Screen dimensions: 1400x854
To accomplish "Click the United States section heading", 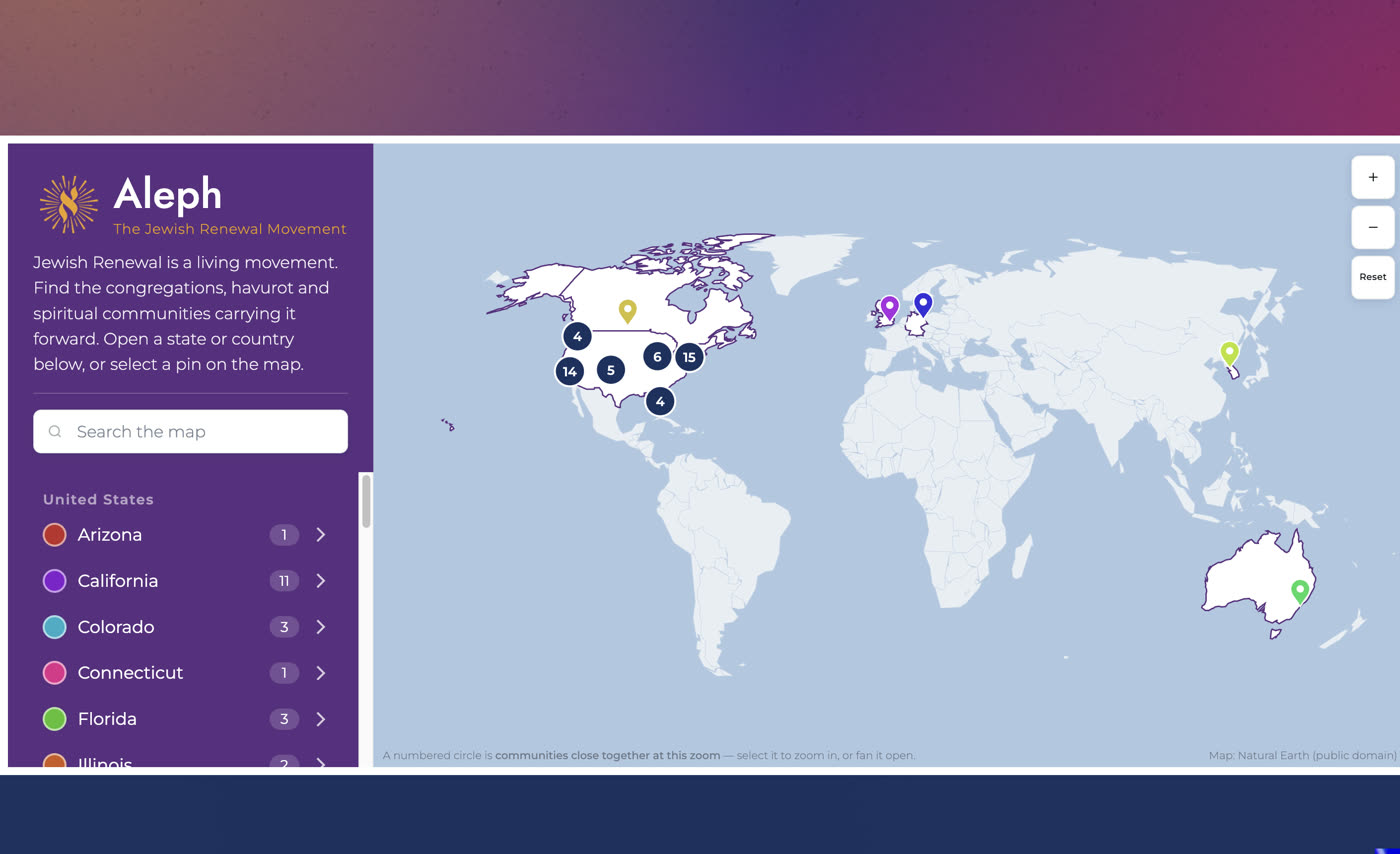I will coord(98,499).
